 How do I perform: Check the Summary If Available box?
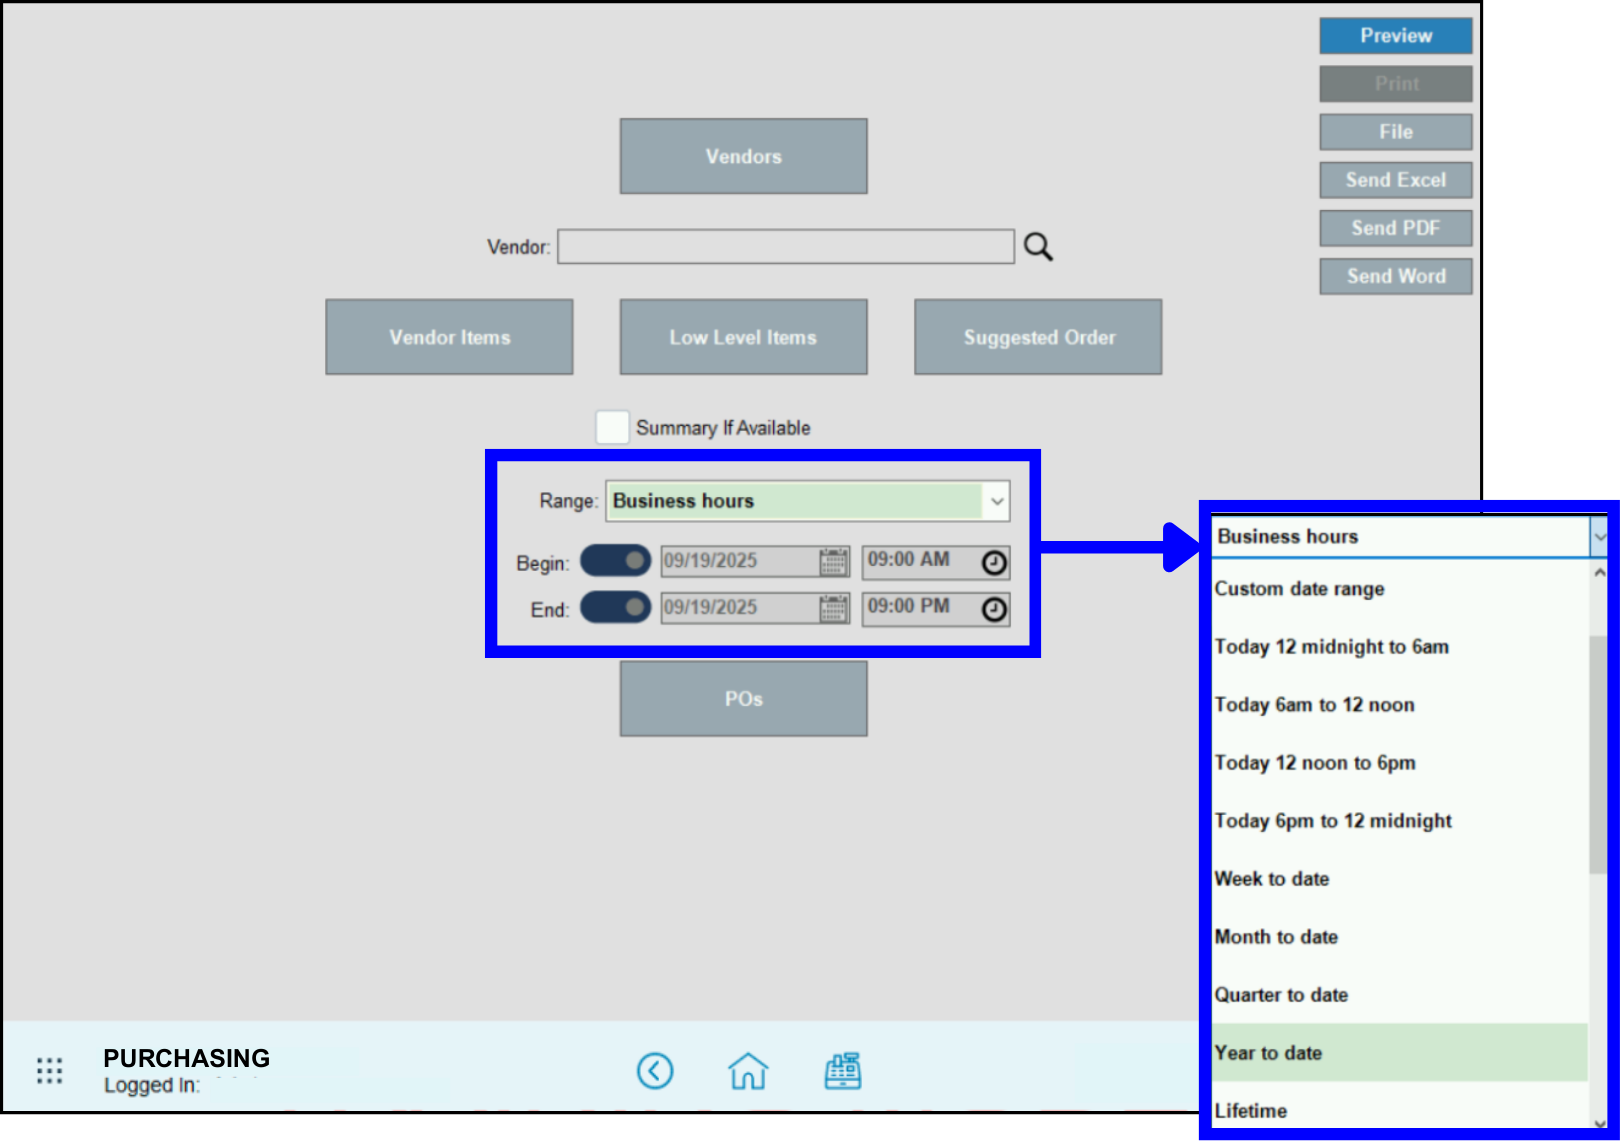coord(612,427)
